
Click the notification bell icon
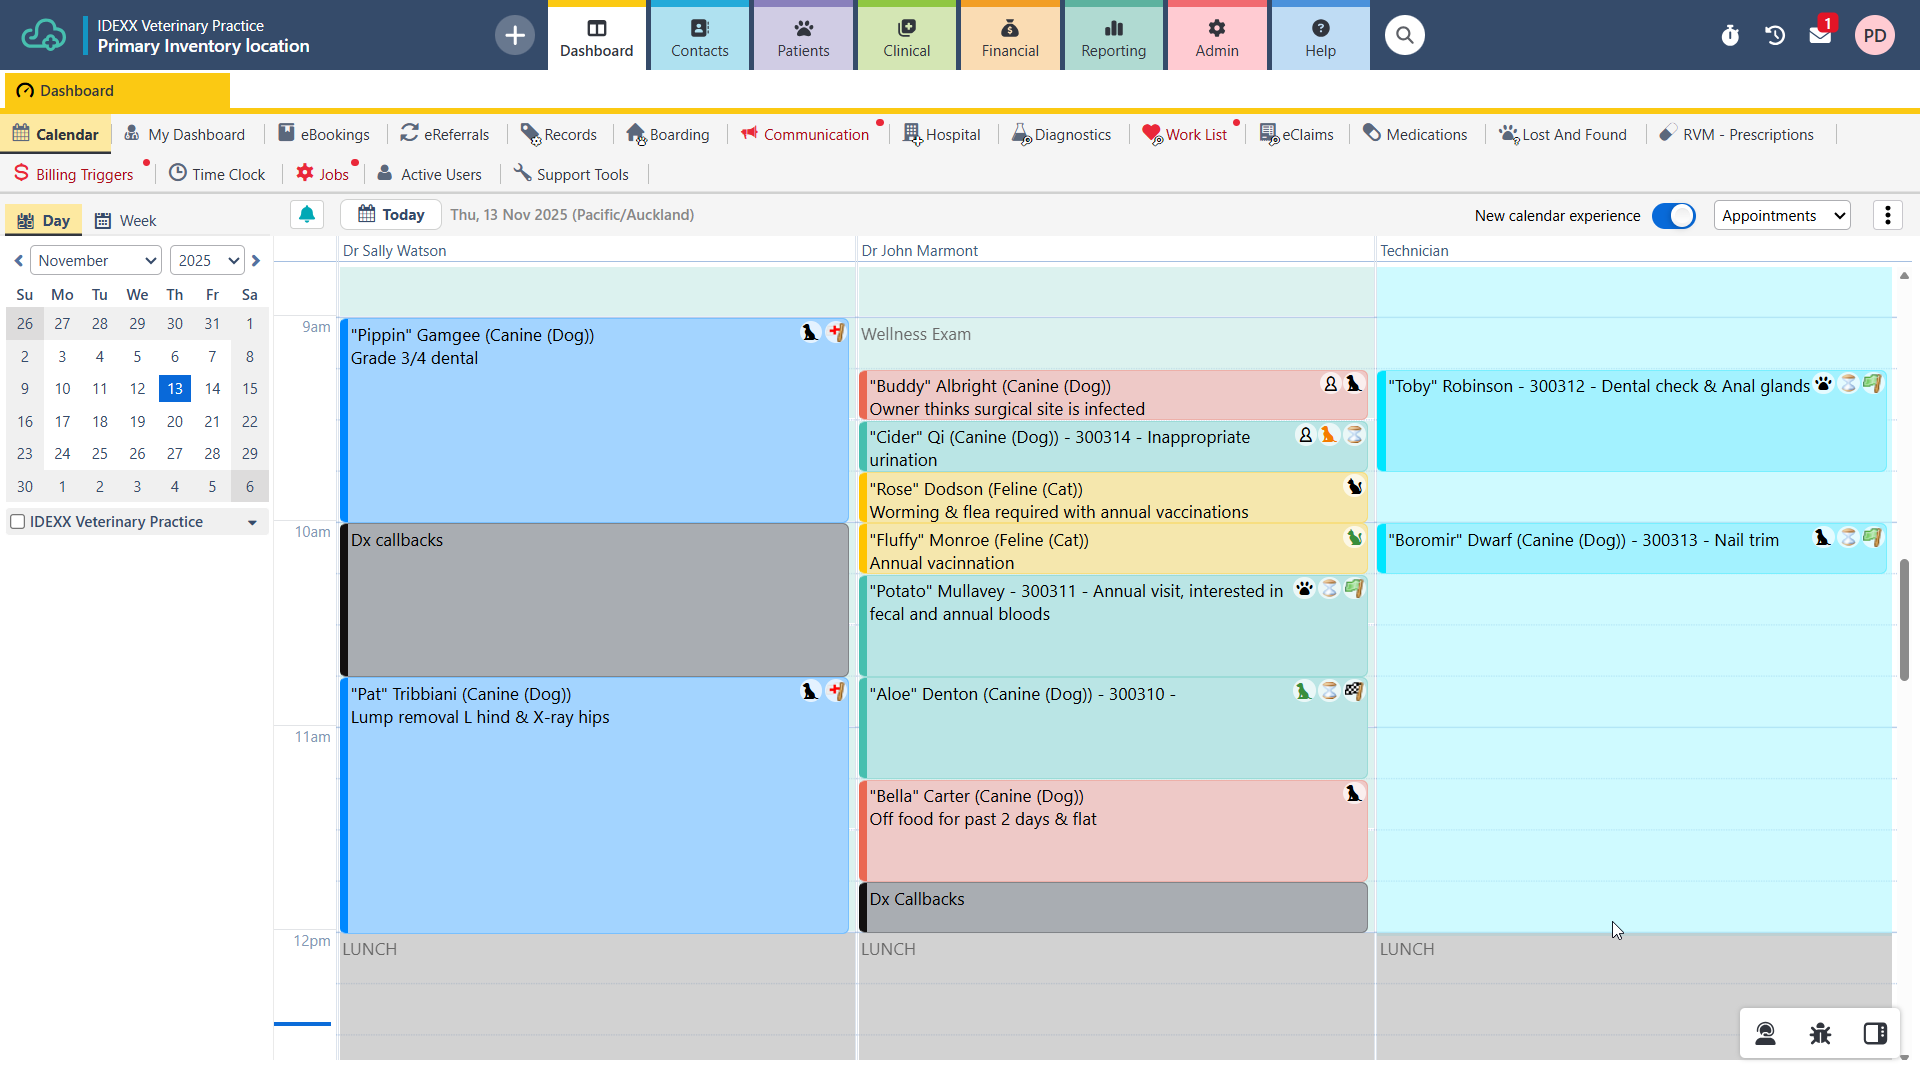coord(307,214)
